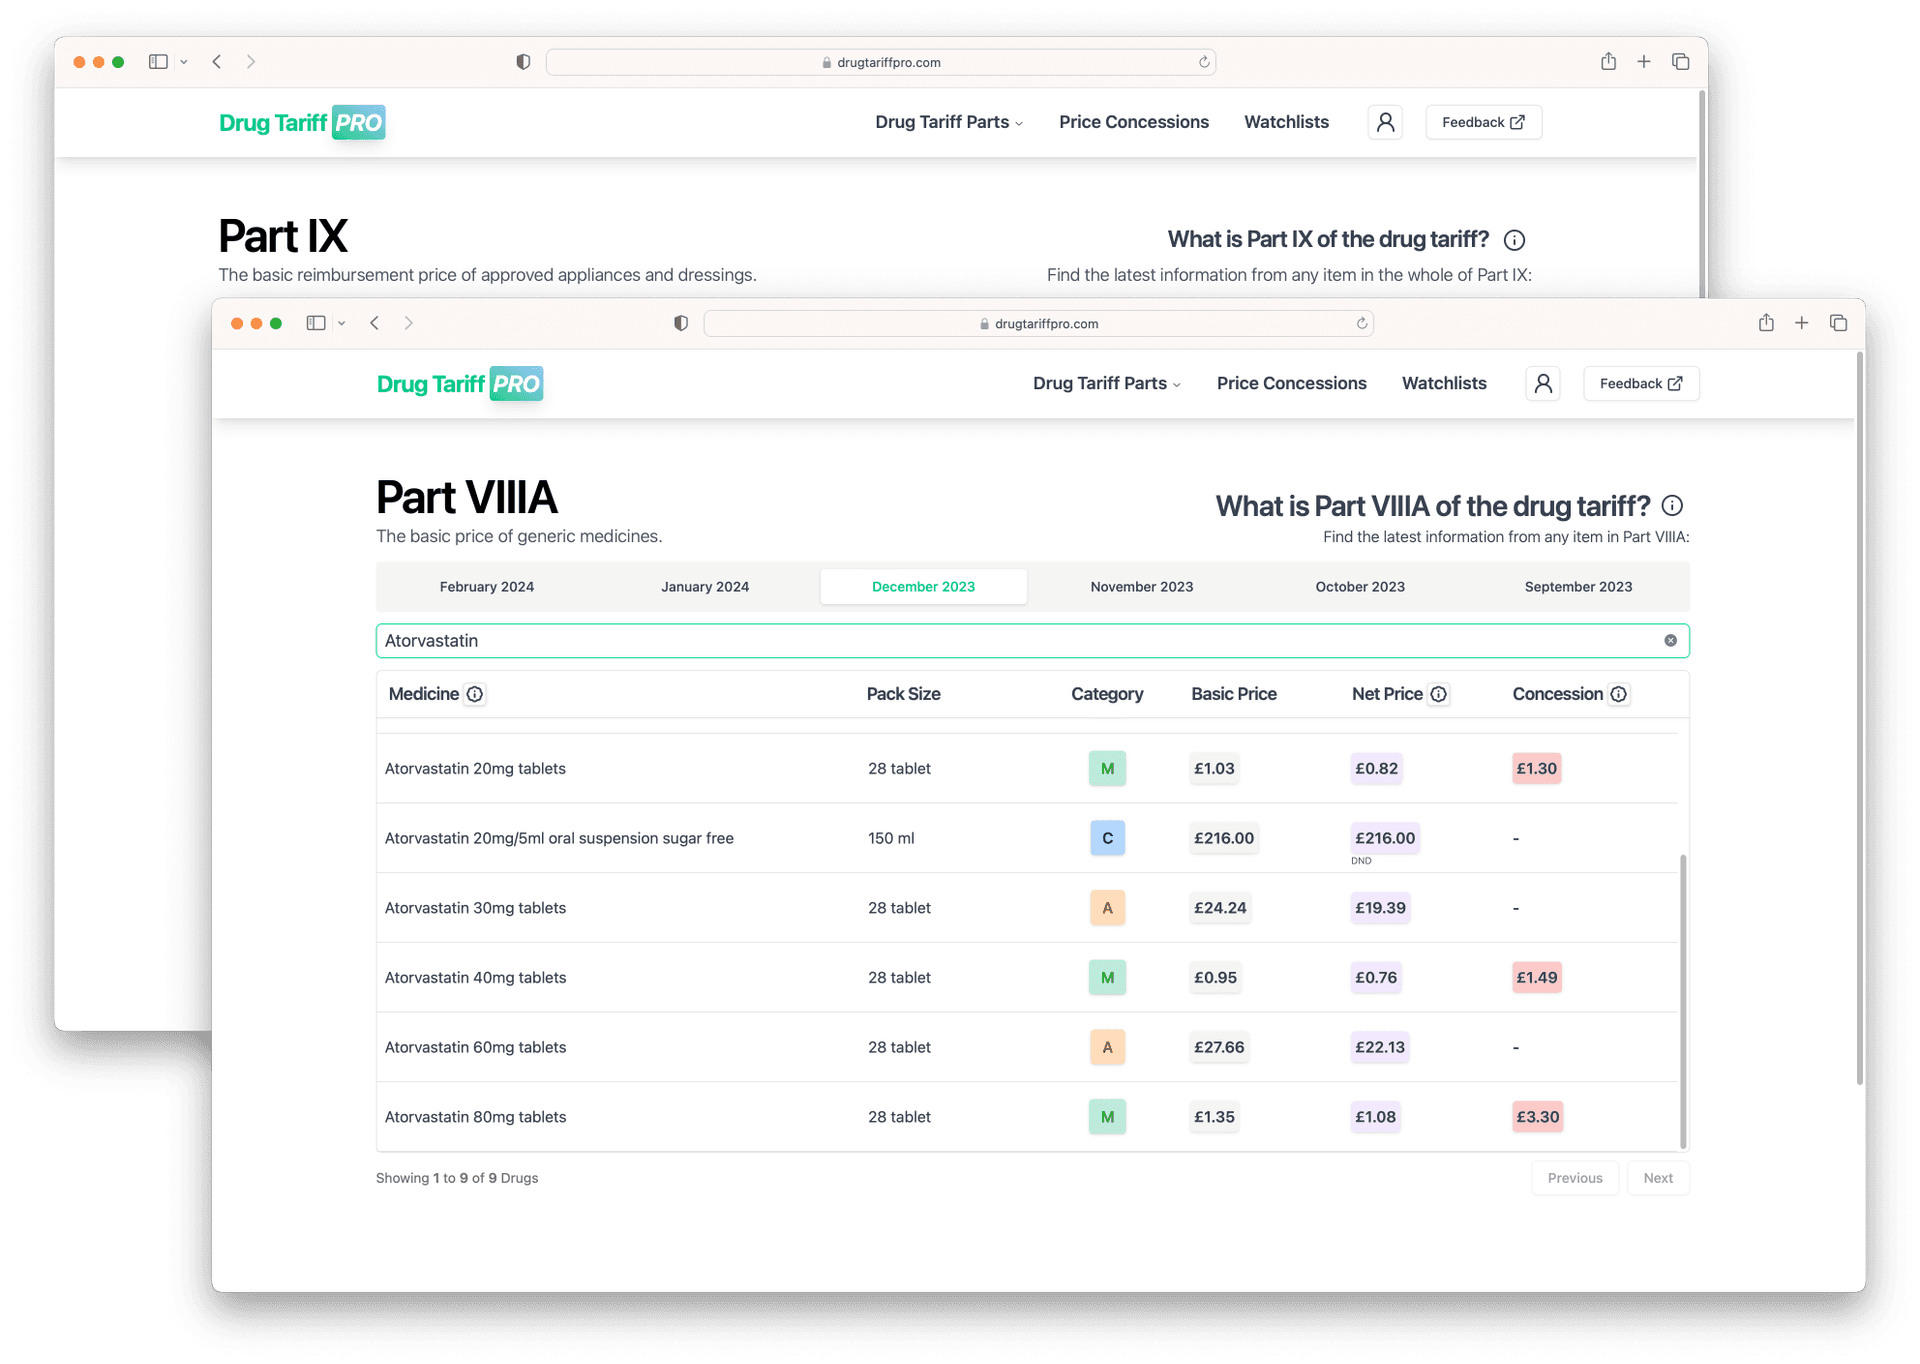Open Price Concessions in front window

(x=1291, y=384)
